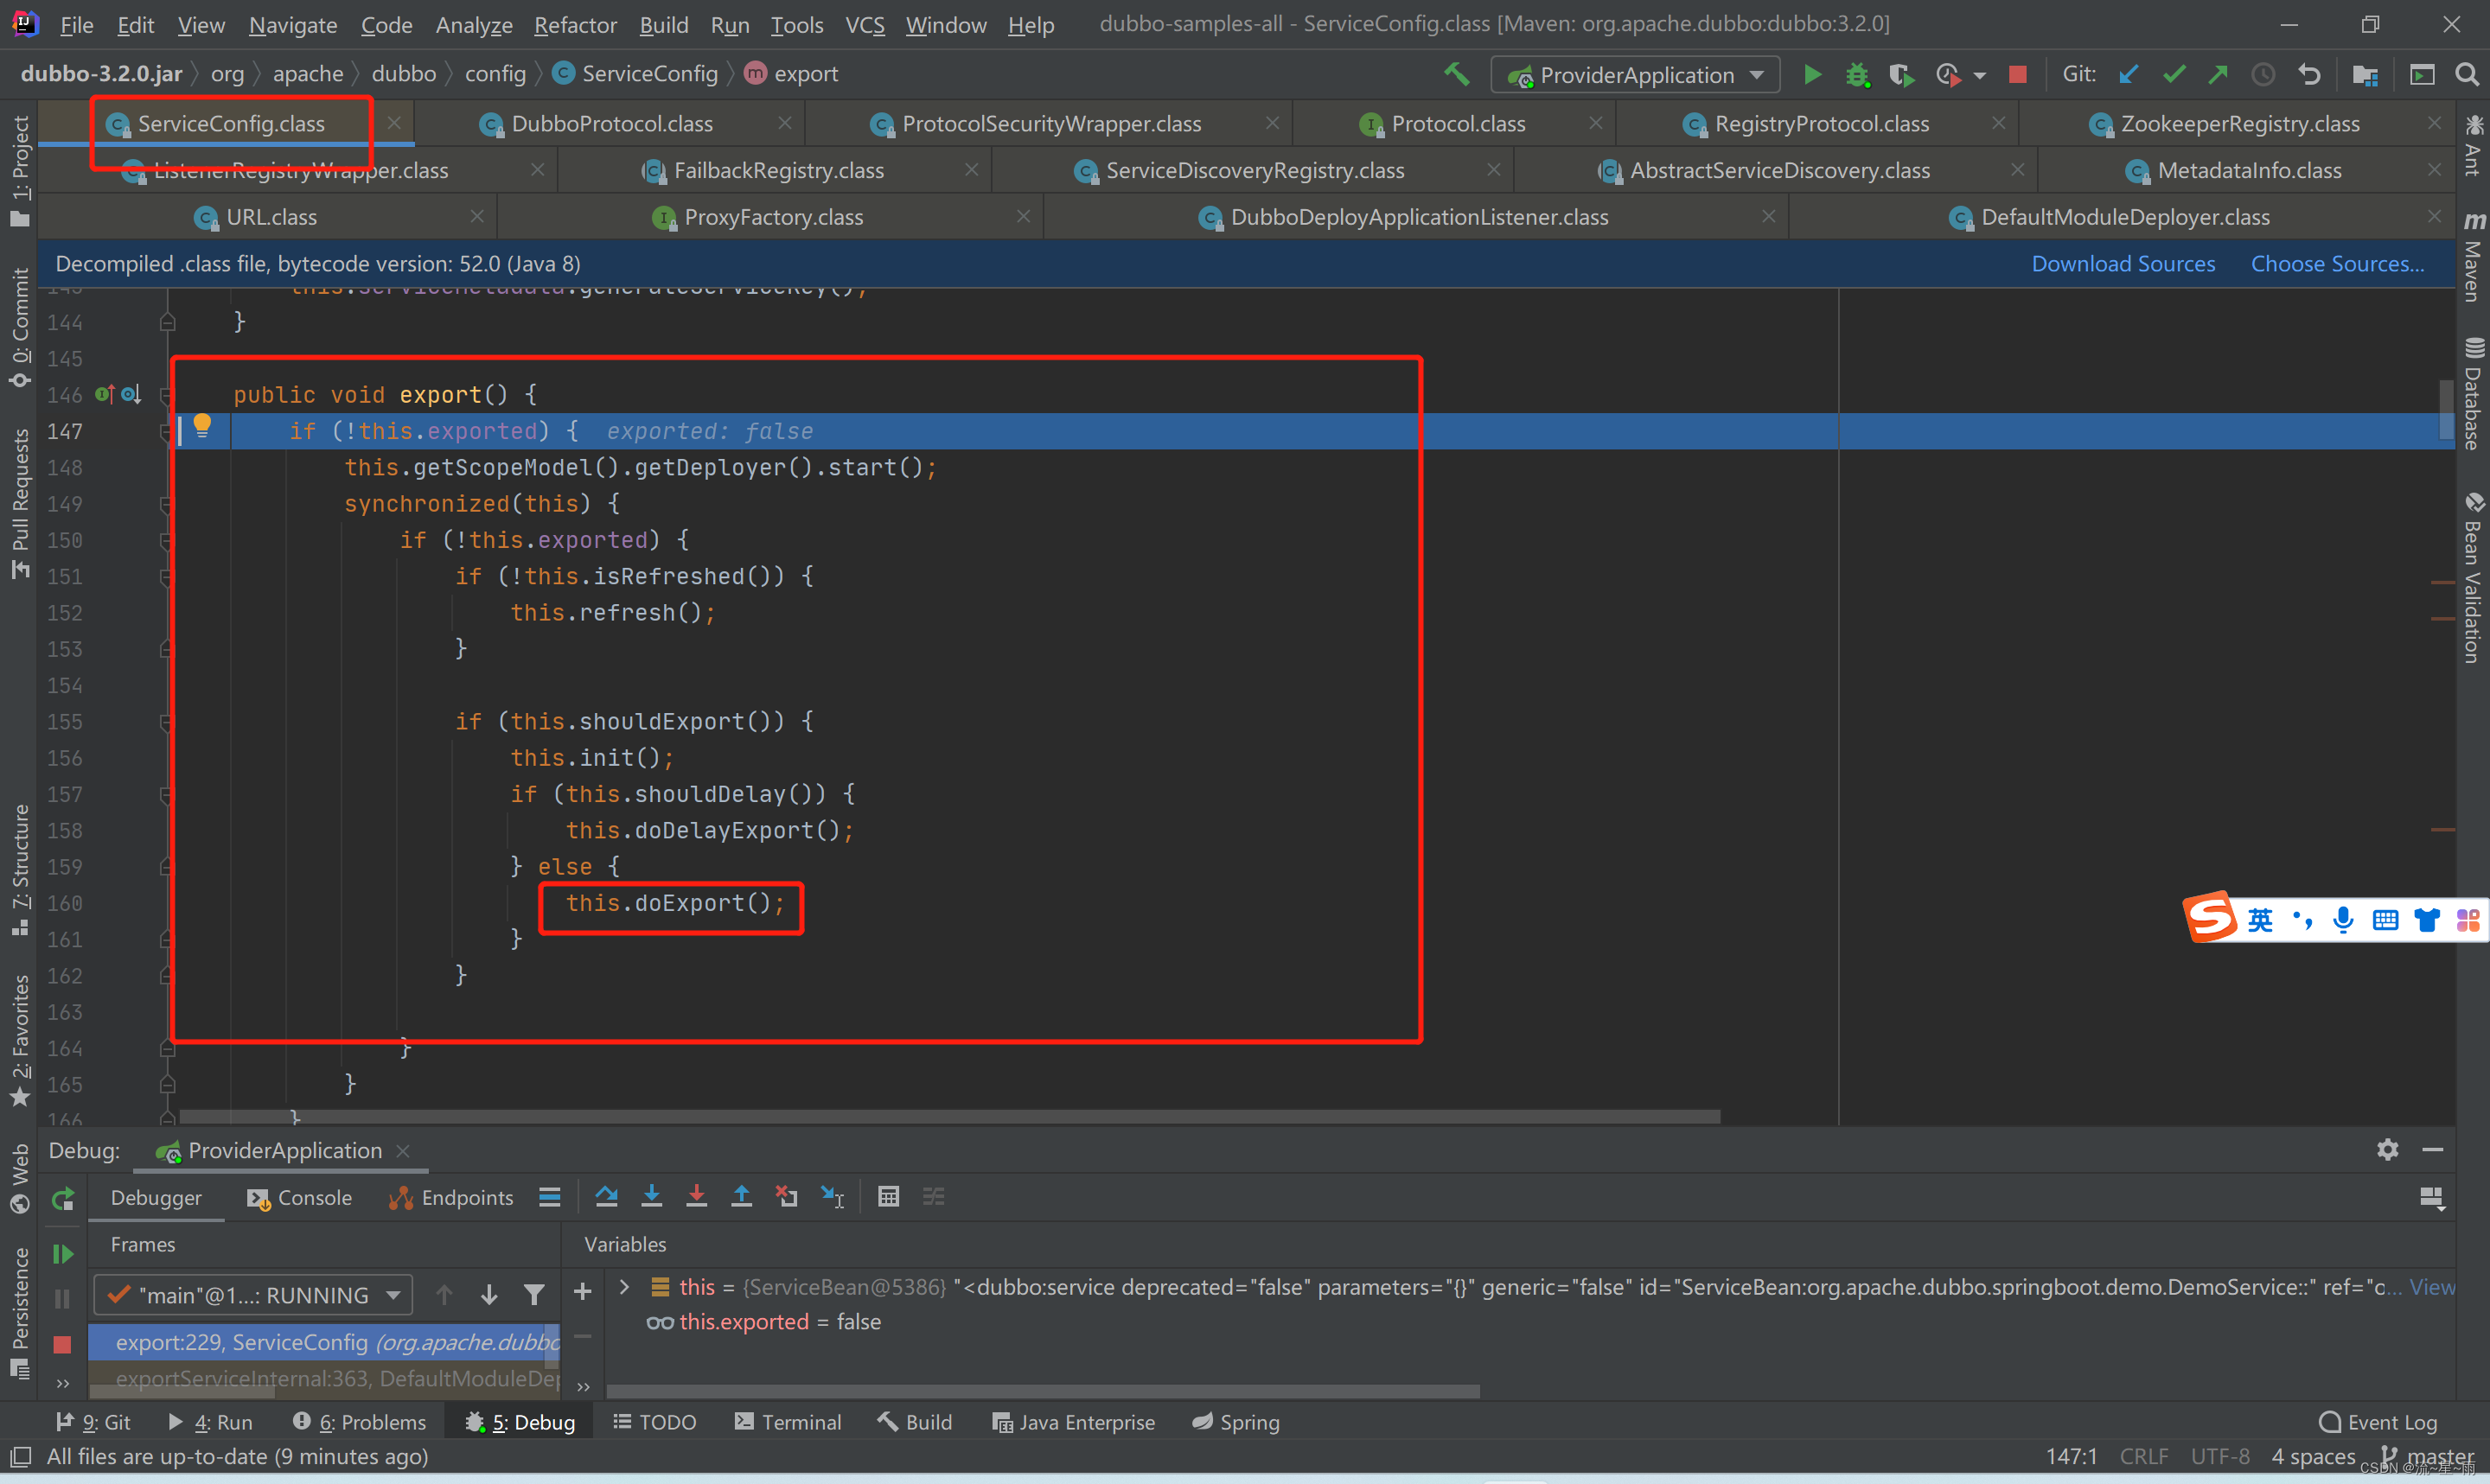This screenshot has height=1484, width=2490.
Task: Click the editor vertical scrollbar thumb
Action: click(2446, 409)
